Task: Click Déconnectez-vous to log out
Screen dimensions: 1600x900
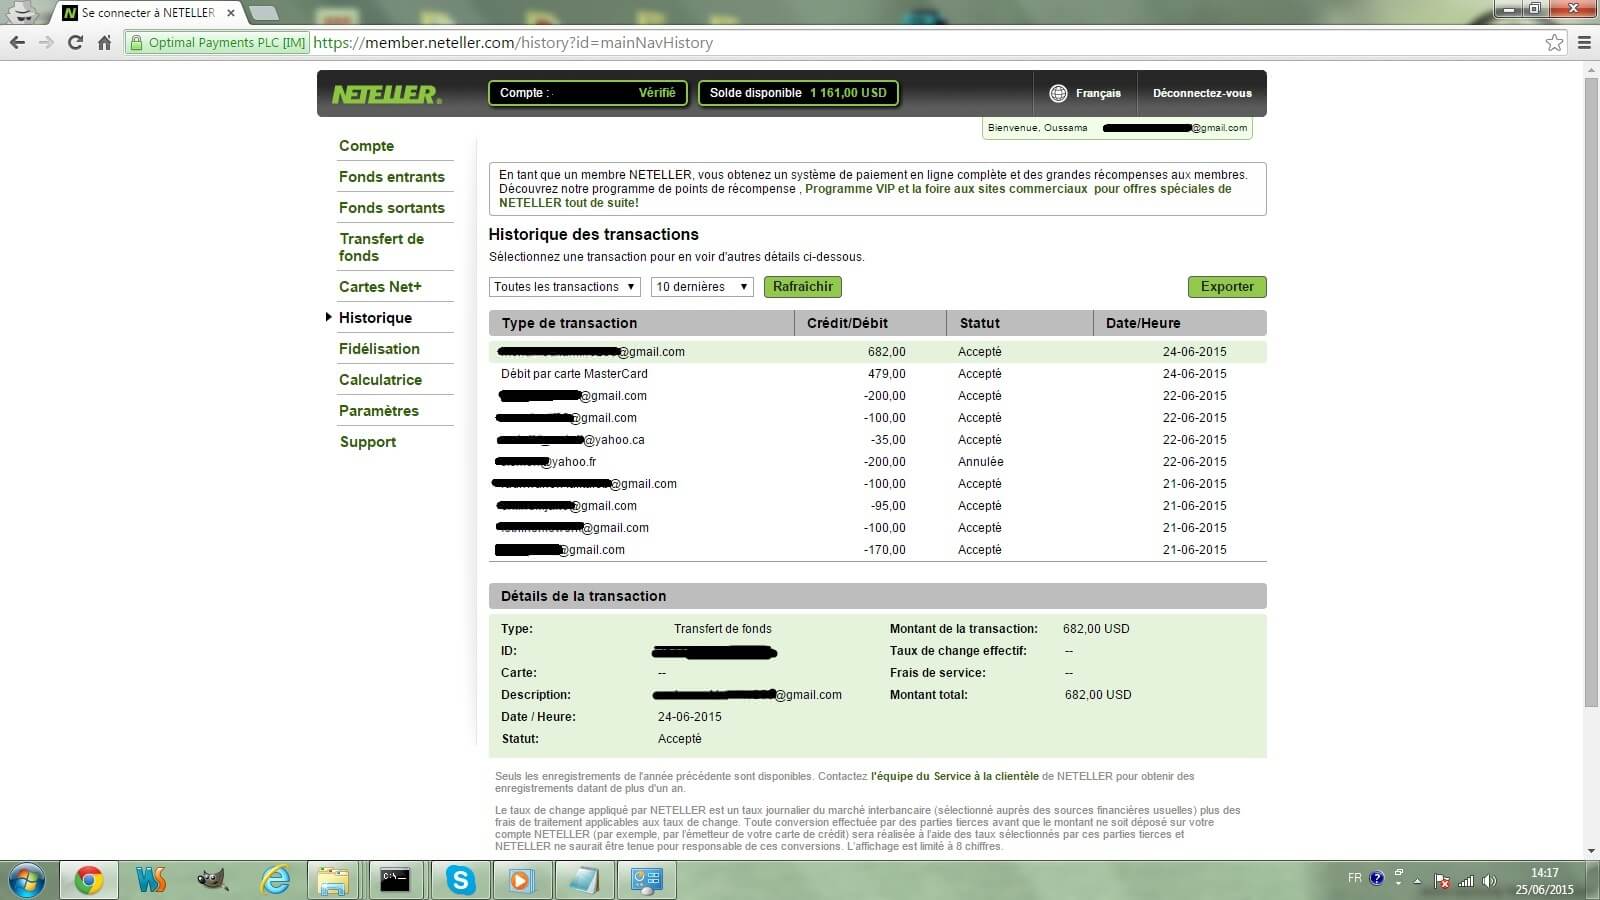Action: pos(1202,93)
